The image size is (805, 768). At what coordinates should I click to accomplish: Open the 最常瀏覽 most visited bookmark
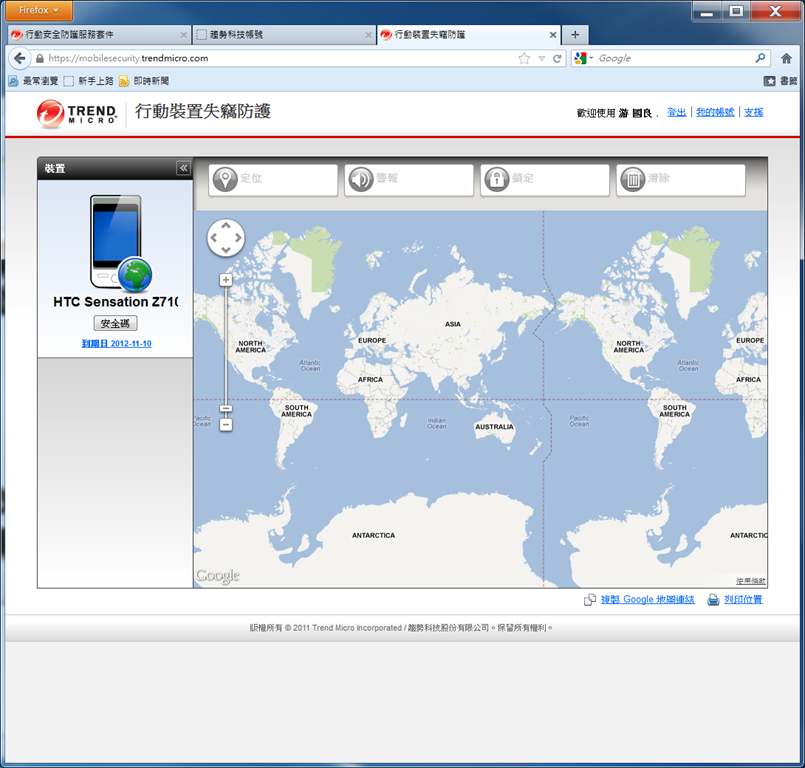pos(33,81)
